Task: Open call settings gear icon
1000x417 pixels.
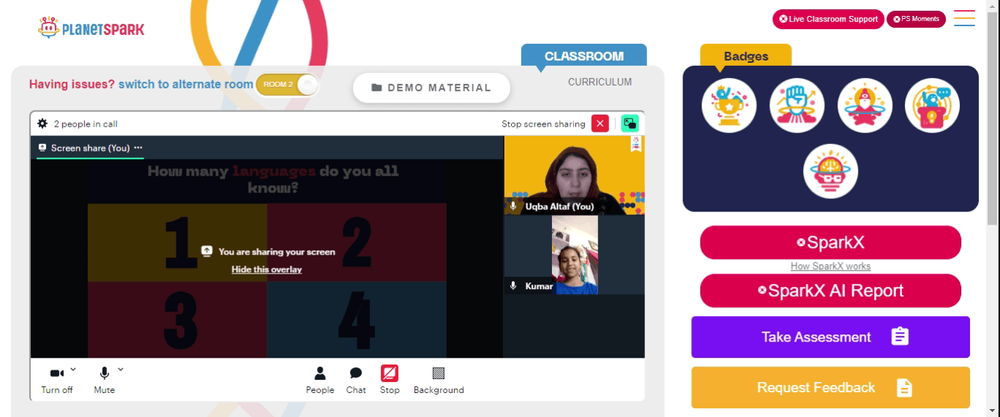Action: pyautogui.click(x=42, y=124)
